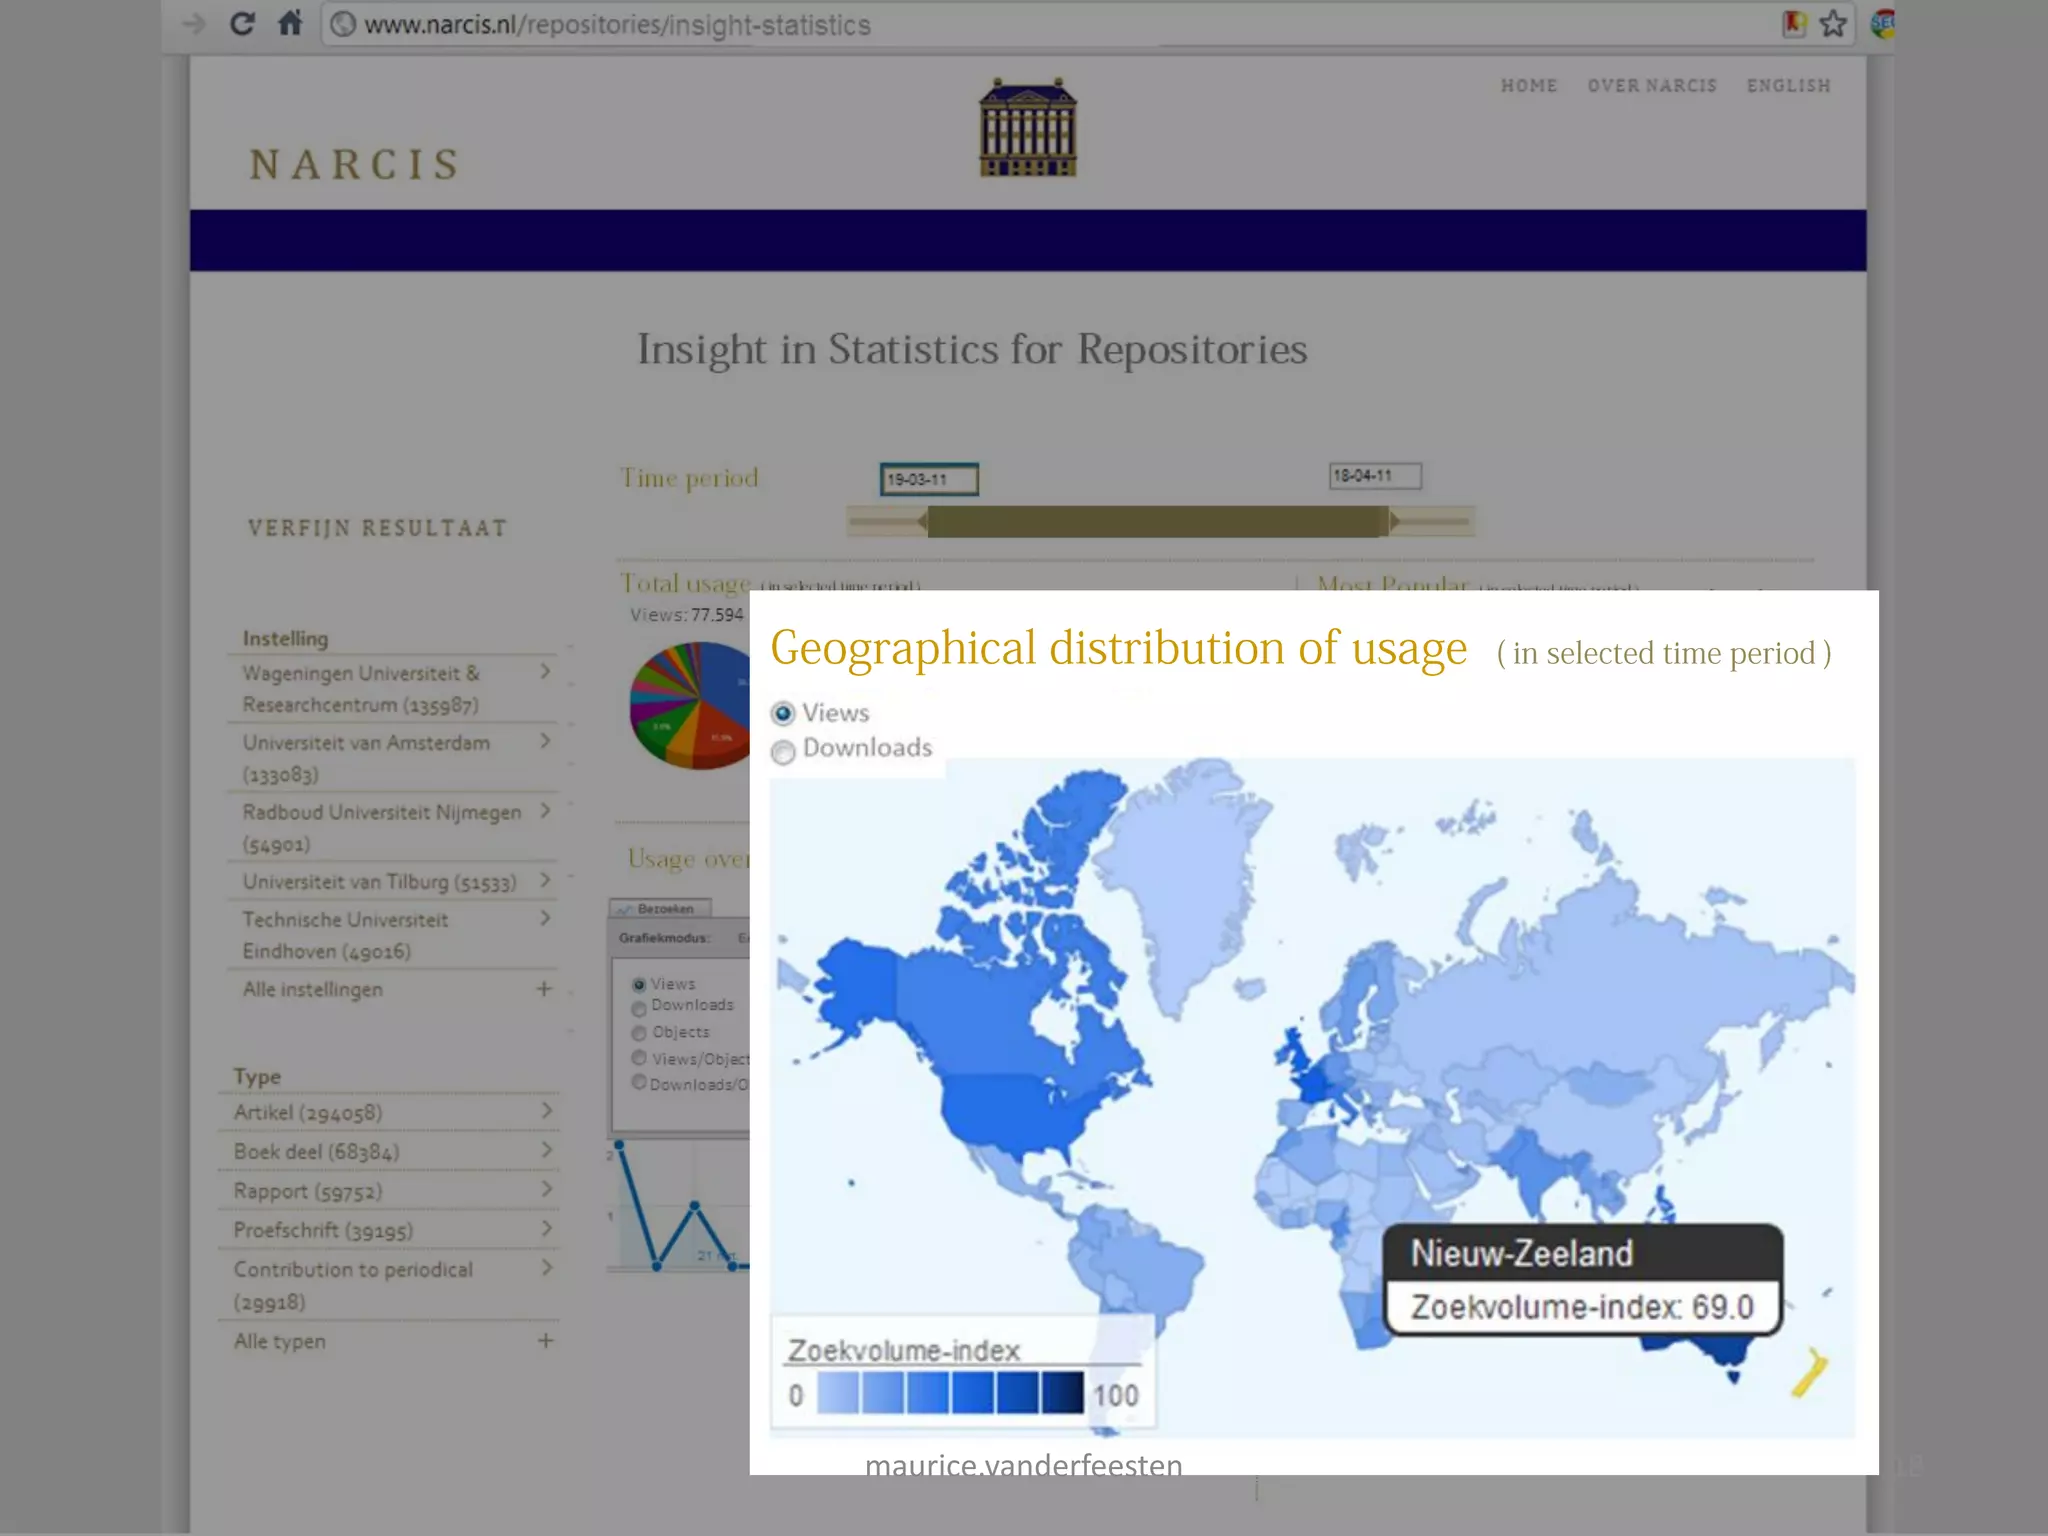Select Downloads radio in geographical distribution
This screenshot has width=2048, height=1536.
click(783, 751)
